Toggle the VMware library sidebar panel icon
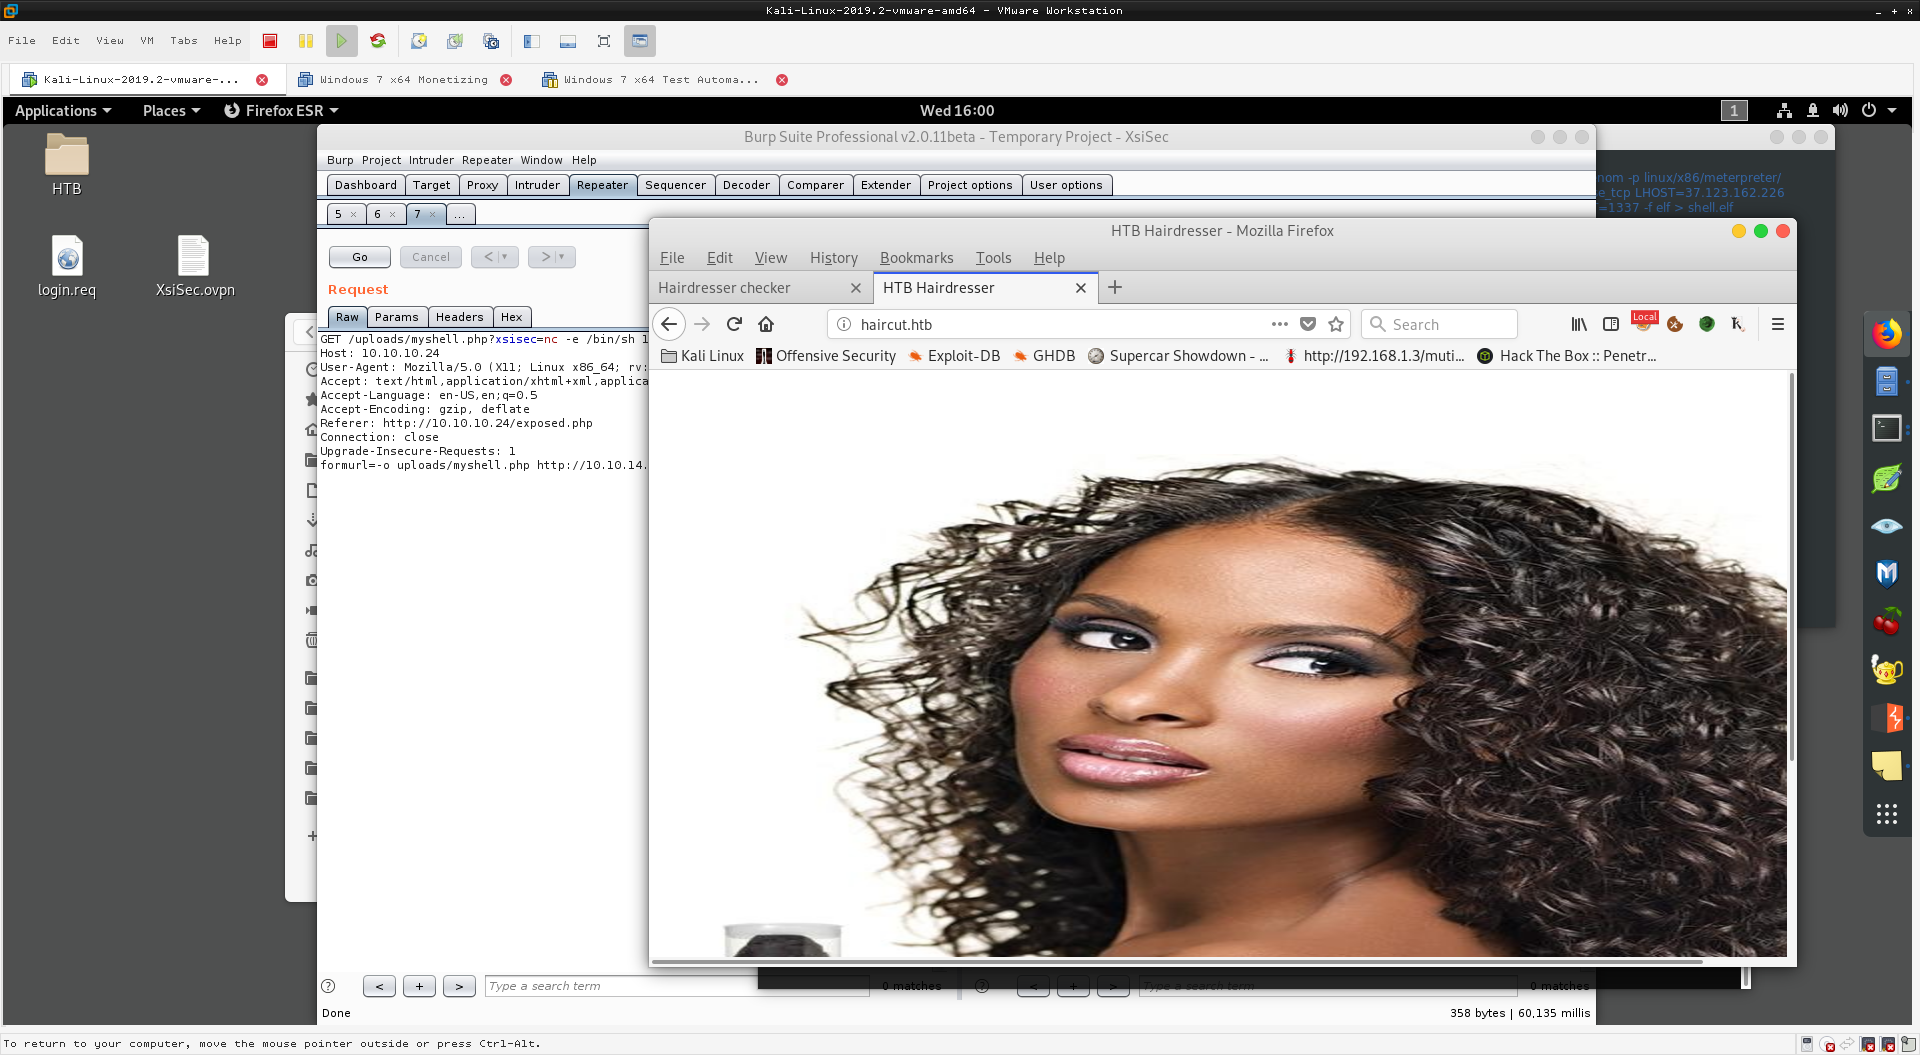The width and height of the screenshot is (1920, 1055). (532, 41)
